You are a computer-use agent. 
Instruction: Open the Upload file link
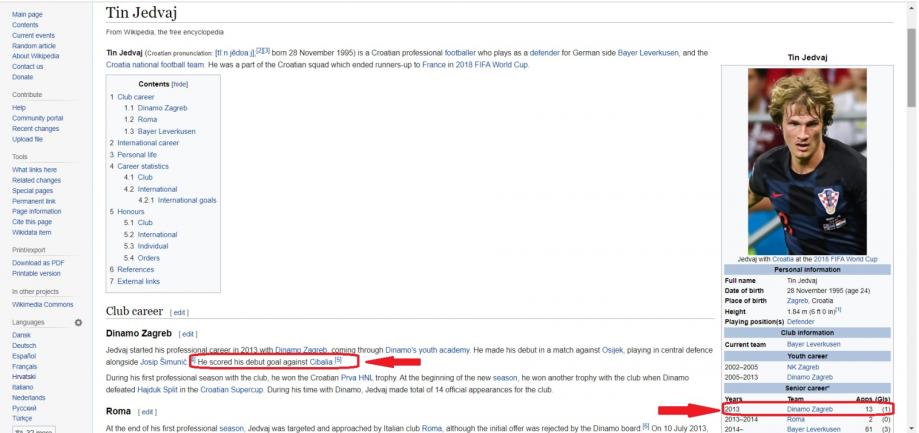tap(27, 139)
